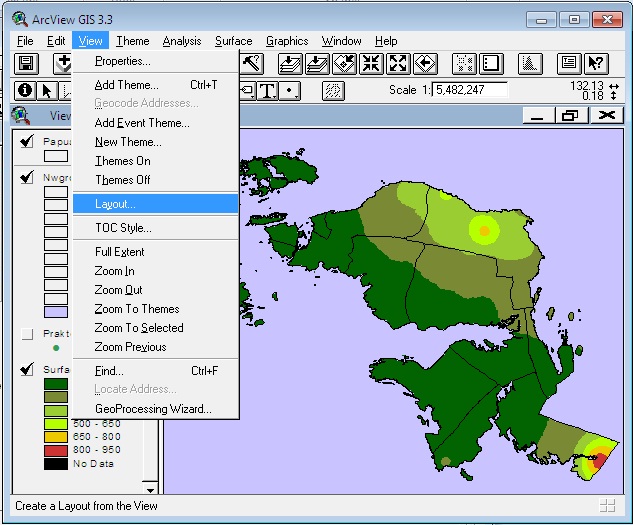Click the black No Data swatch
This screenshot has width=633, height=525.
click(x=56, y=464)
